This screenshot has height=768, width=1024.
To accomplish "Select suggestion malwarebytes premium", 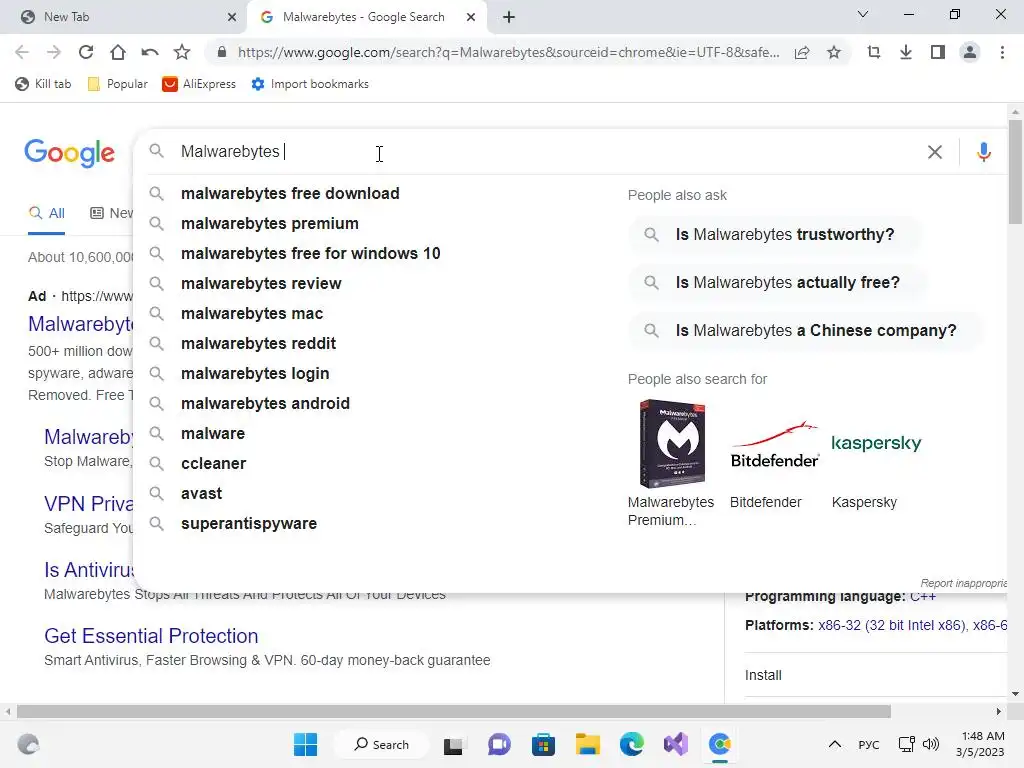I will click(270, 223).
